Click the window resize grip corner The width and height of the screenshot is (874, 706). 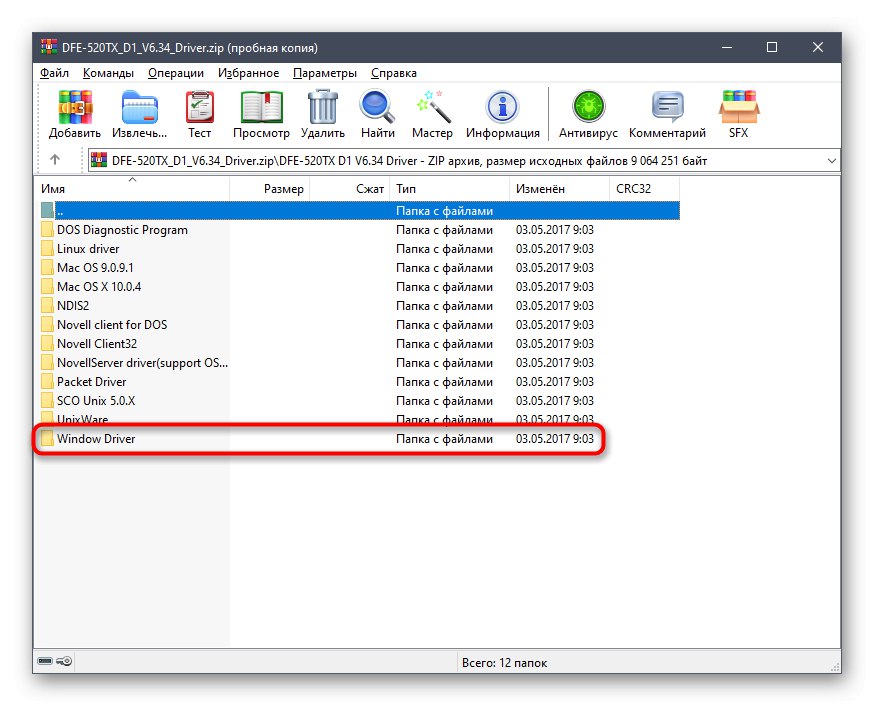(x=834, y=666)
